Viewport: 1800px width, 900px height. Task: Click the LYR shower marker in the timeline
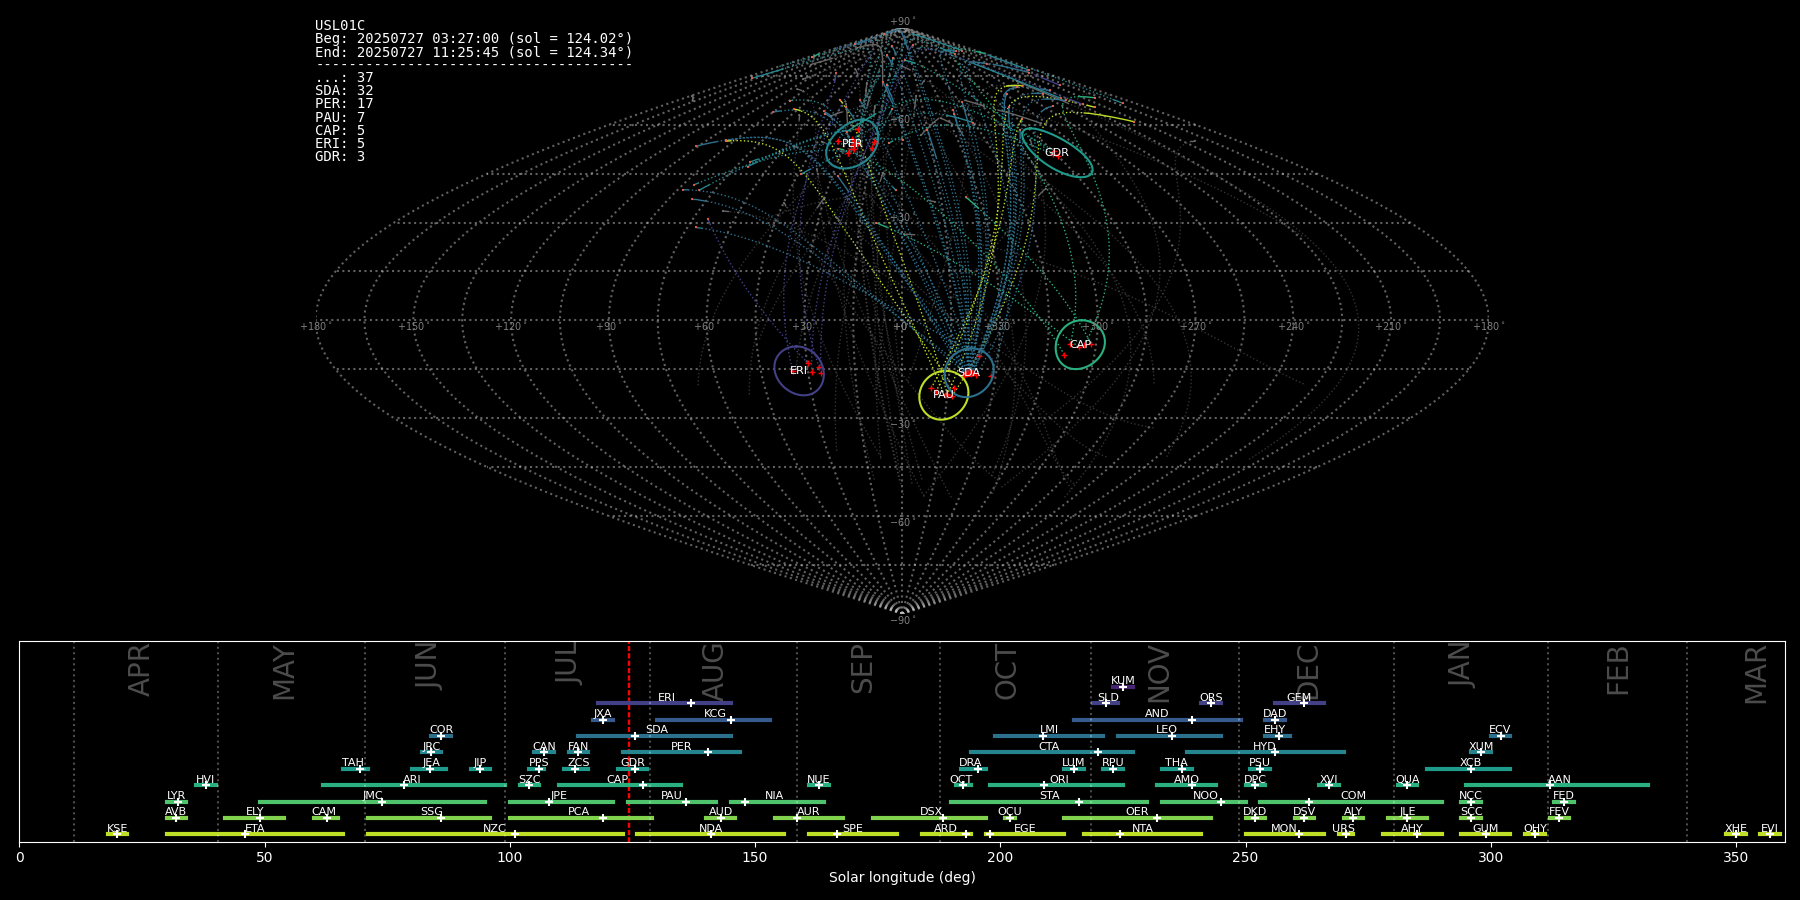[x=178, y=802]
